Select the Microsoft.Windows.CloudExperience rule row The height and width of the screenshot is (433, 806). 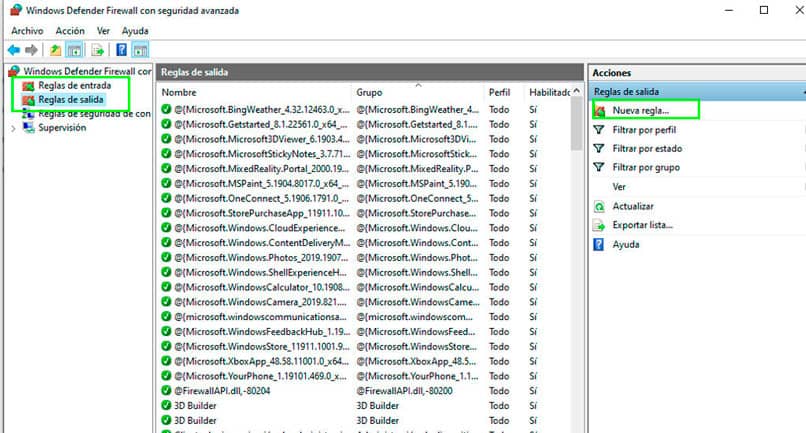tap(365, 228)
